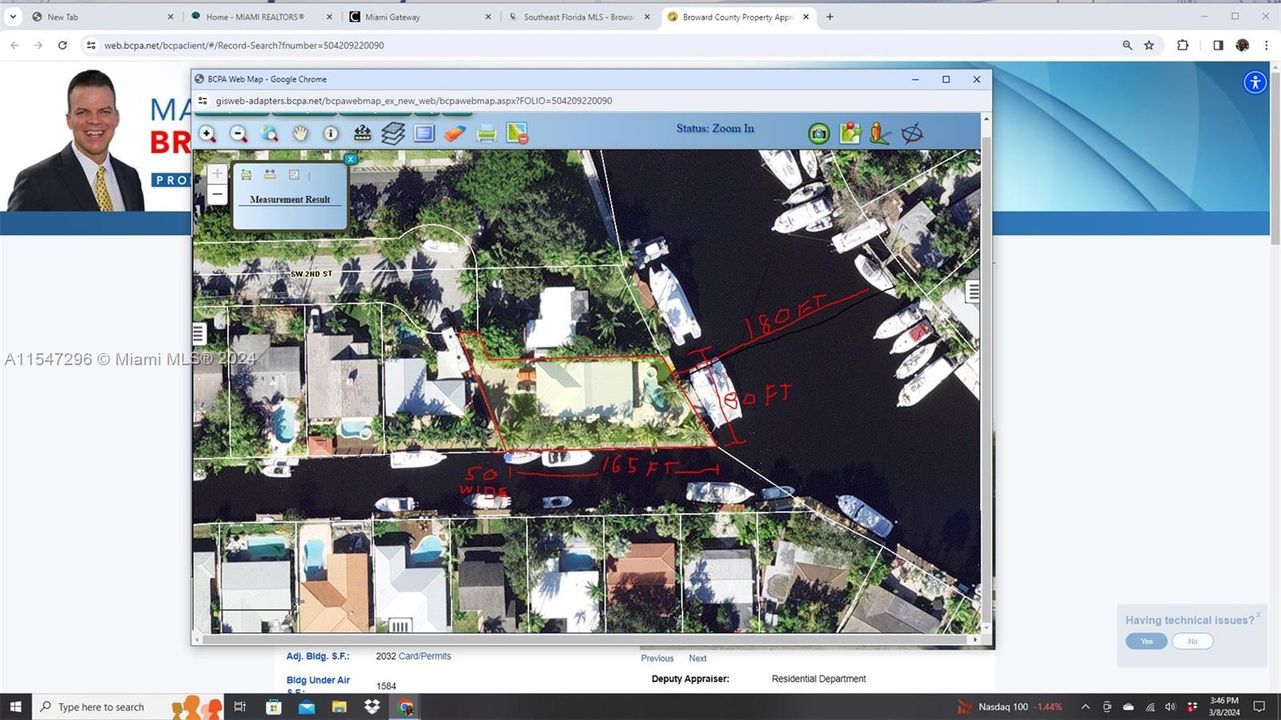Image resolution: width=1281 pixels, height=720 pixels.
Task: Select the Zoom In magnifier tool
Action: (x=207, y=133)
